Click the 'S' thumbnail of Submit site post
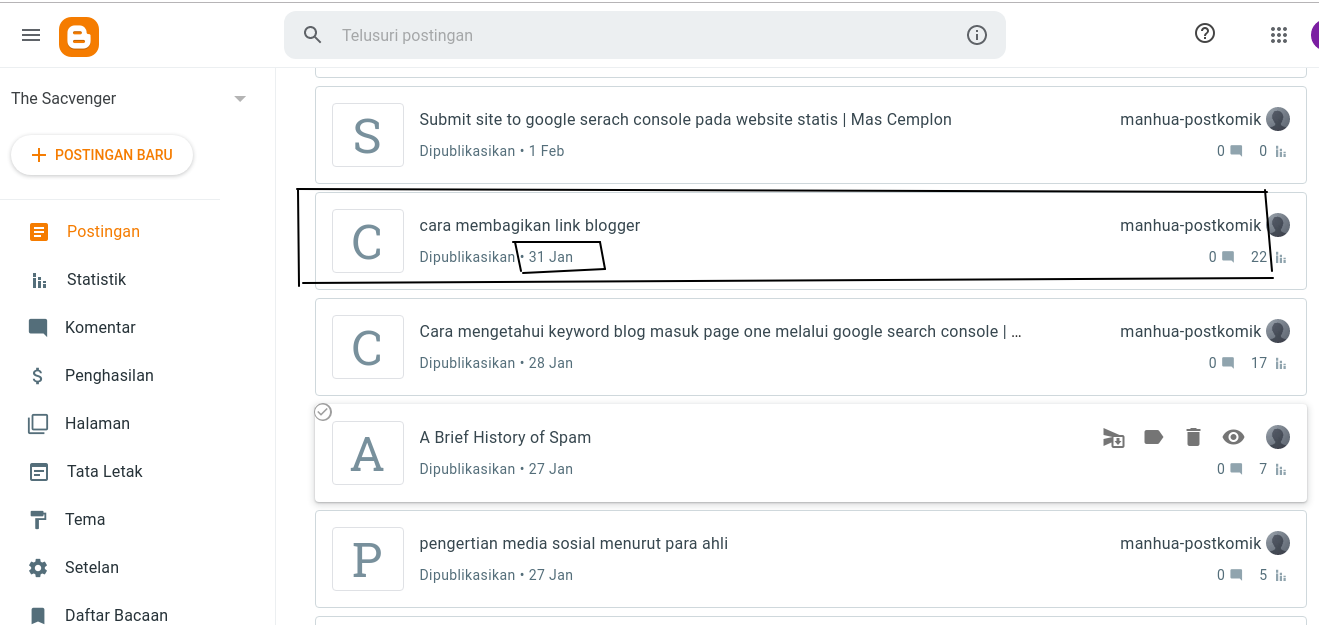The image size is (1319, 625). 368,135
